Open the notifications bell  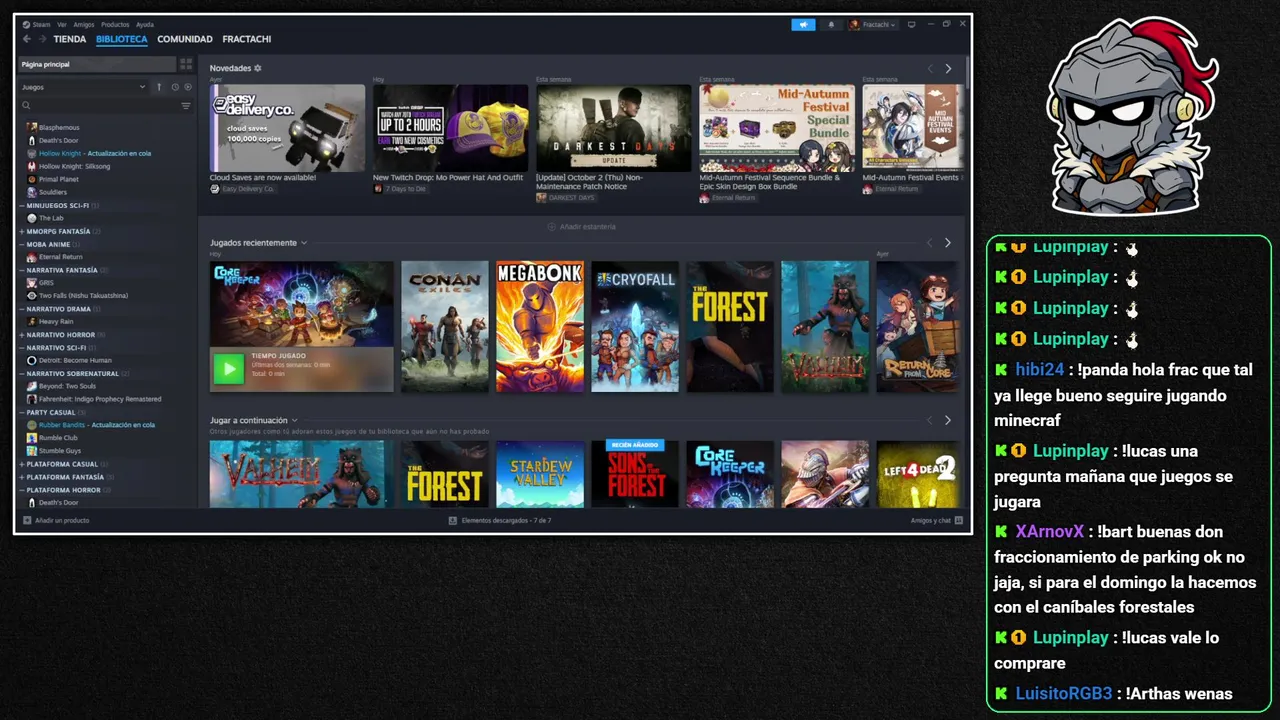click(830, 24)
